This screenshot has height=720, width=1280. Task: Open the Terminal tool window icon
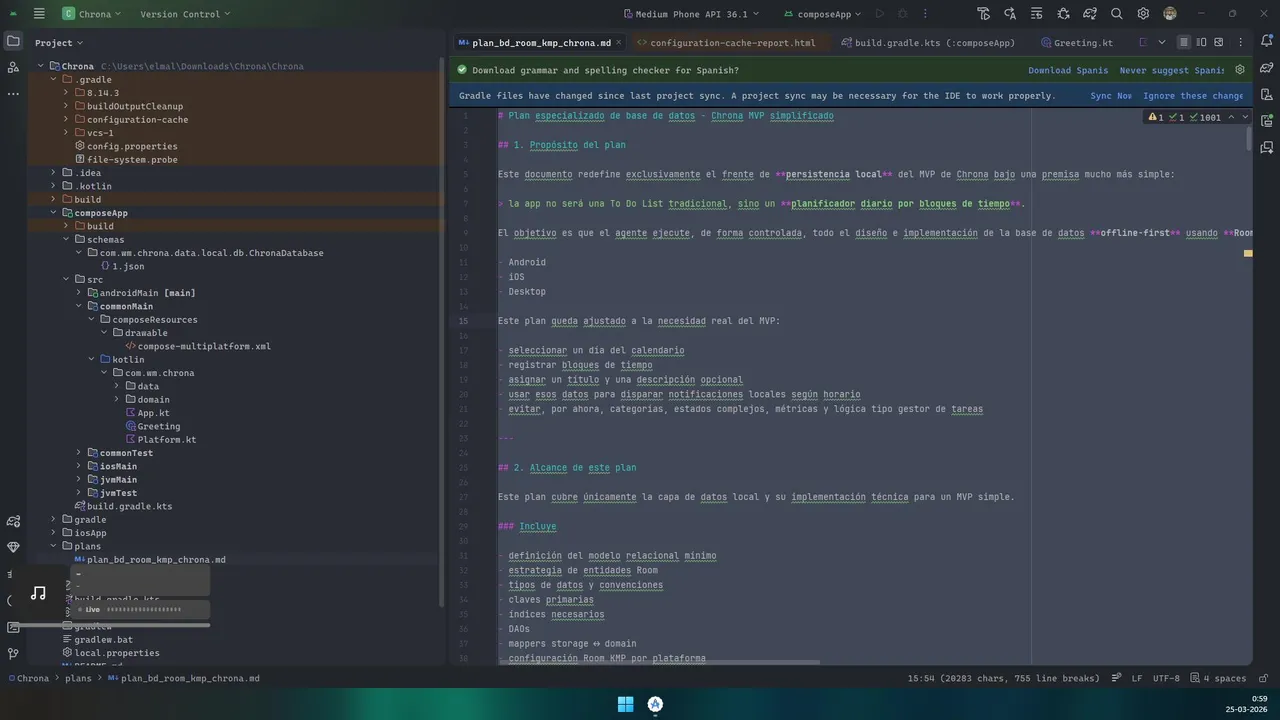(13, 627)
